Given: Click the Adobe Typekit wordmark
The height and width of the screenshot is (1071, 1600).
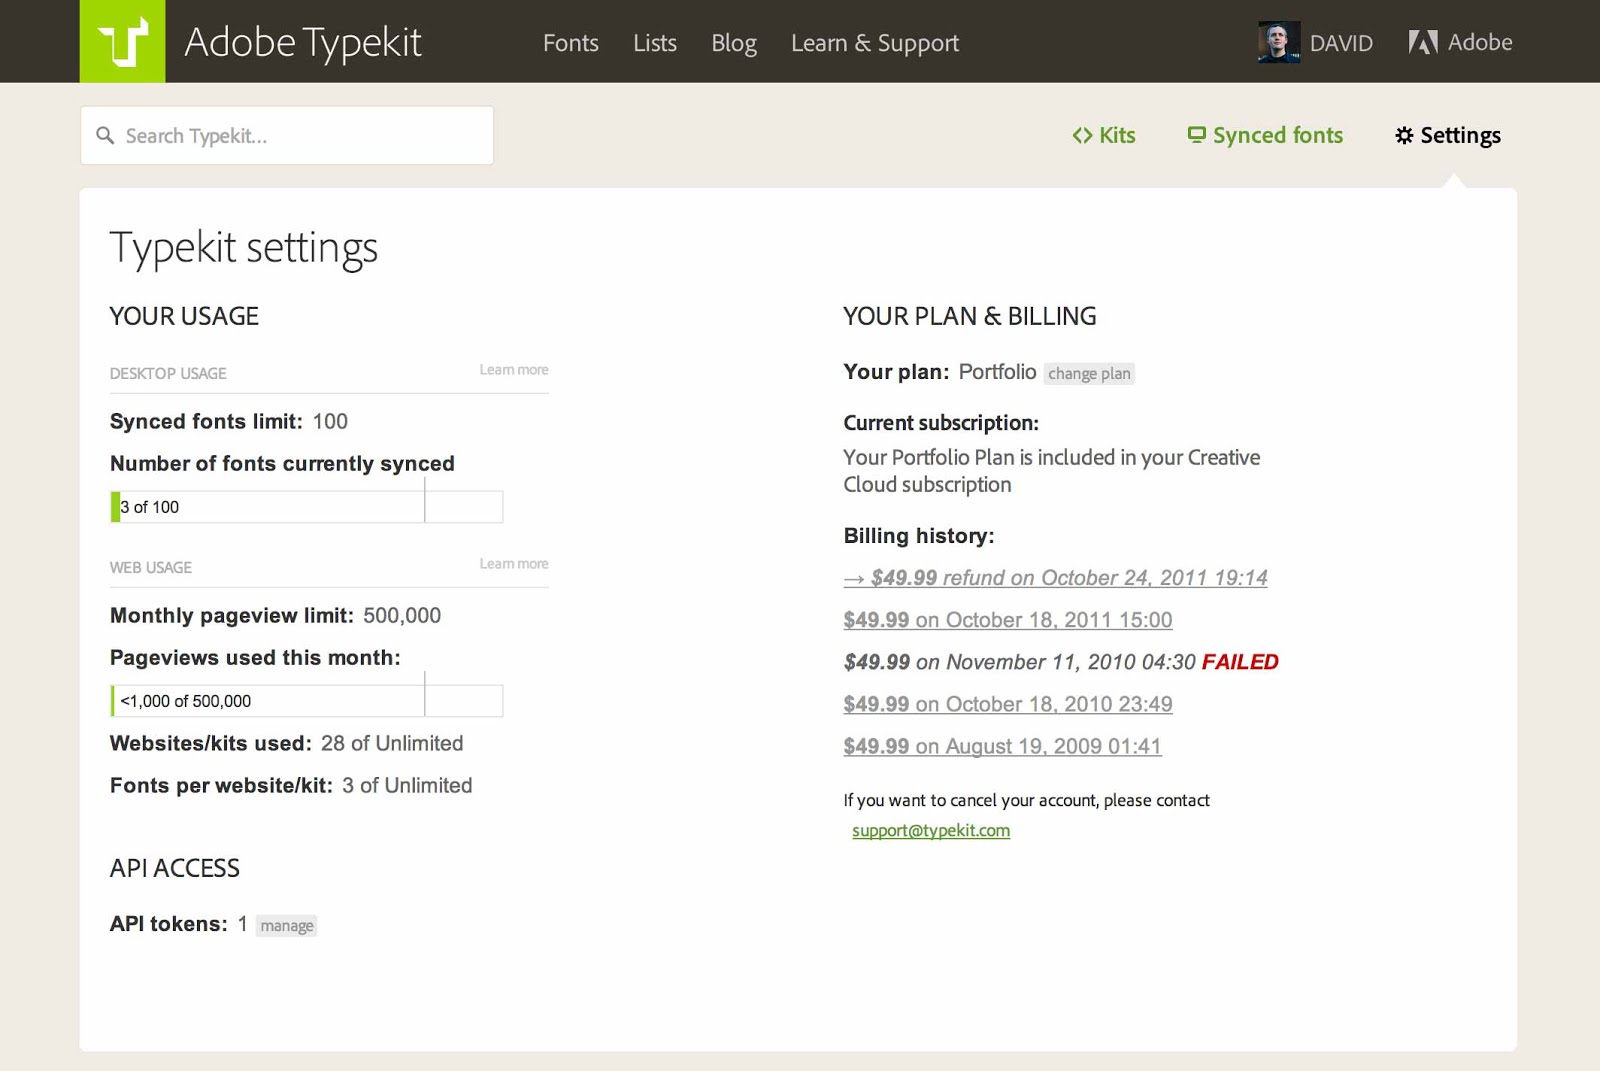Looking at the screenshot, I should (303, 43).
